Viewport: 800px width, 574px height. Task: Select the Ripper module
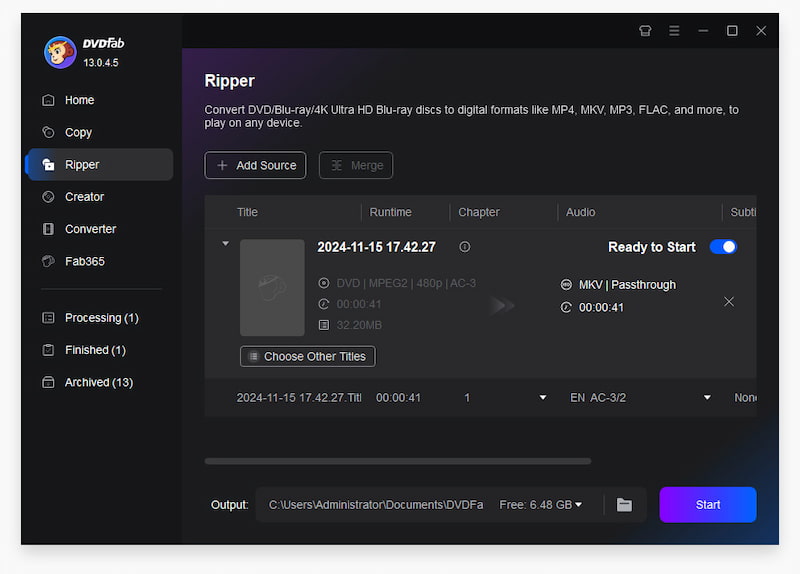(99, 164)
